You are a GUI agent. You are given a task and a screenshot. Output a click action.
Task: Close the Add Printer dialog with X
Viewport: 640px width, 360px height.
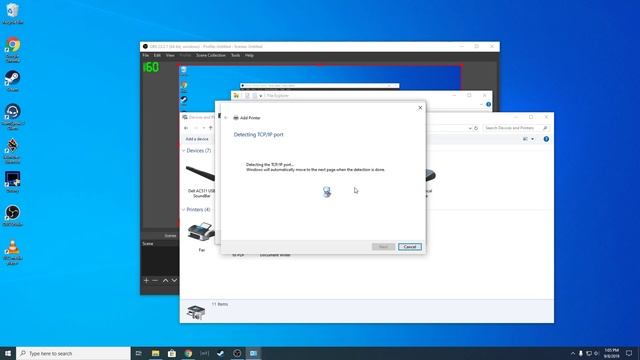click(x=420, y=108)
